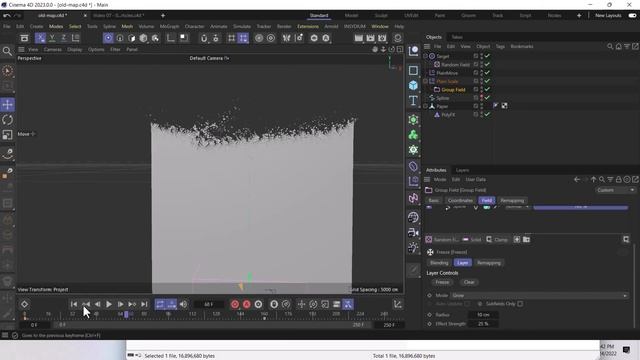Open the Simulate menu
This screenshot has height=360, width=640.
[242, 27]
